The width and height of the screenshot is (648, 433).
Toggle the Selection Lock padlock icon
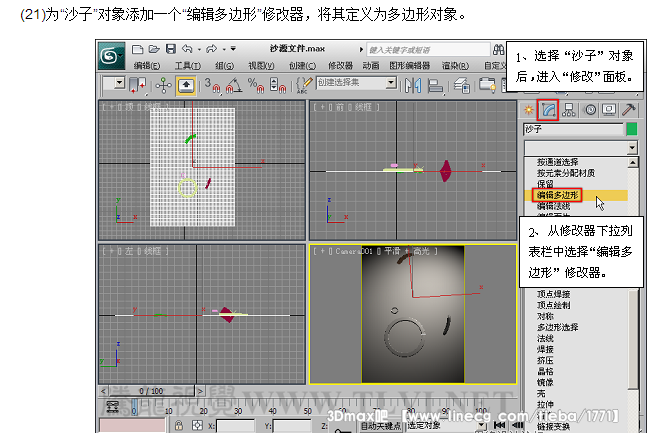(179, 426)
